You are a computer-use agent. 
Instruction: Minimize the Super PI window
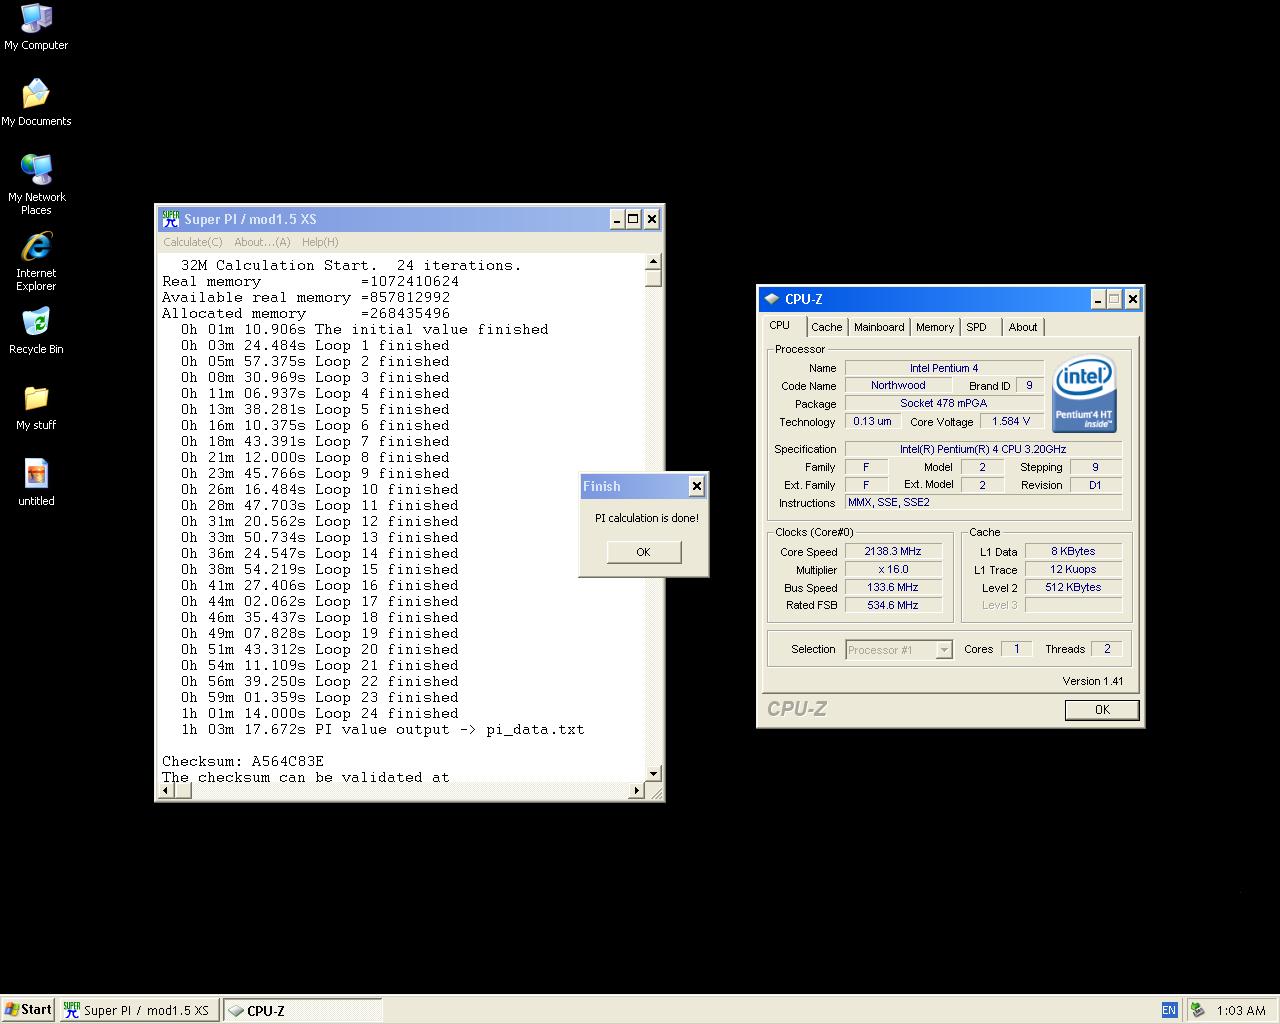point(617,219)
